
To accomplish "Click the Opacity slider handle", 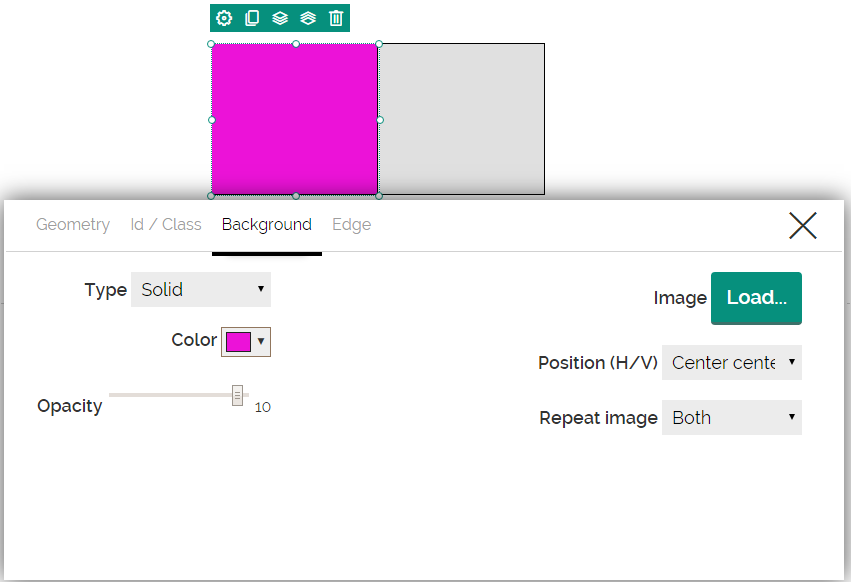I will pyautogui.click(x=237, y=395).
